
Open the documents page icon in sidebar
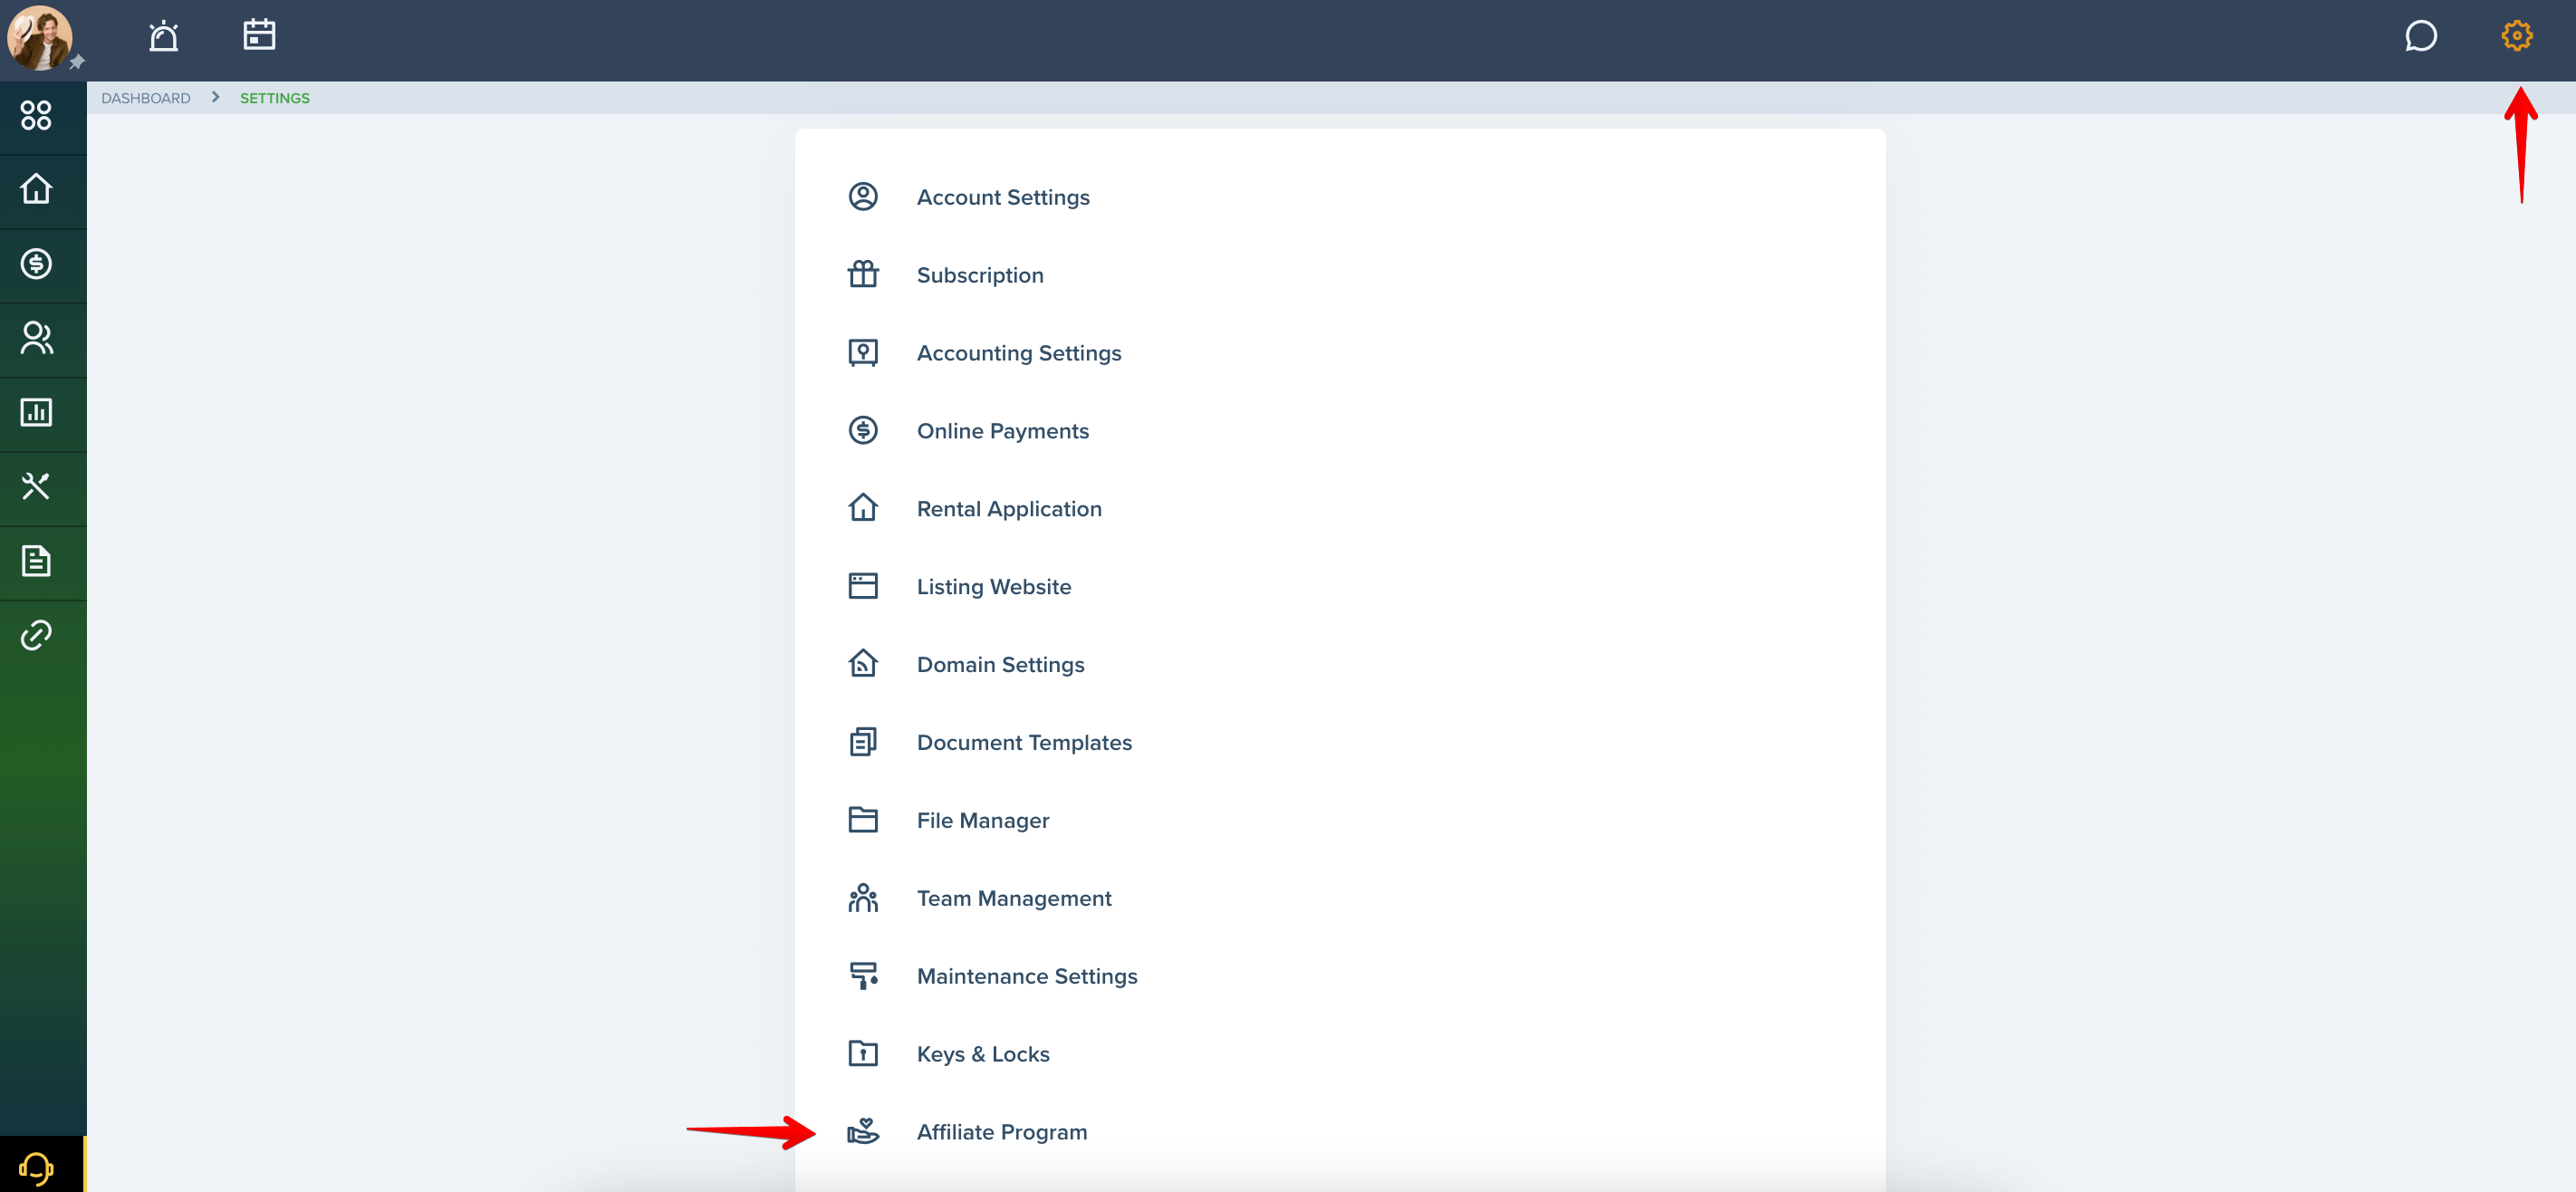36,561
